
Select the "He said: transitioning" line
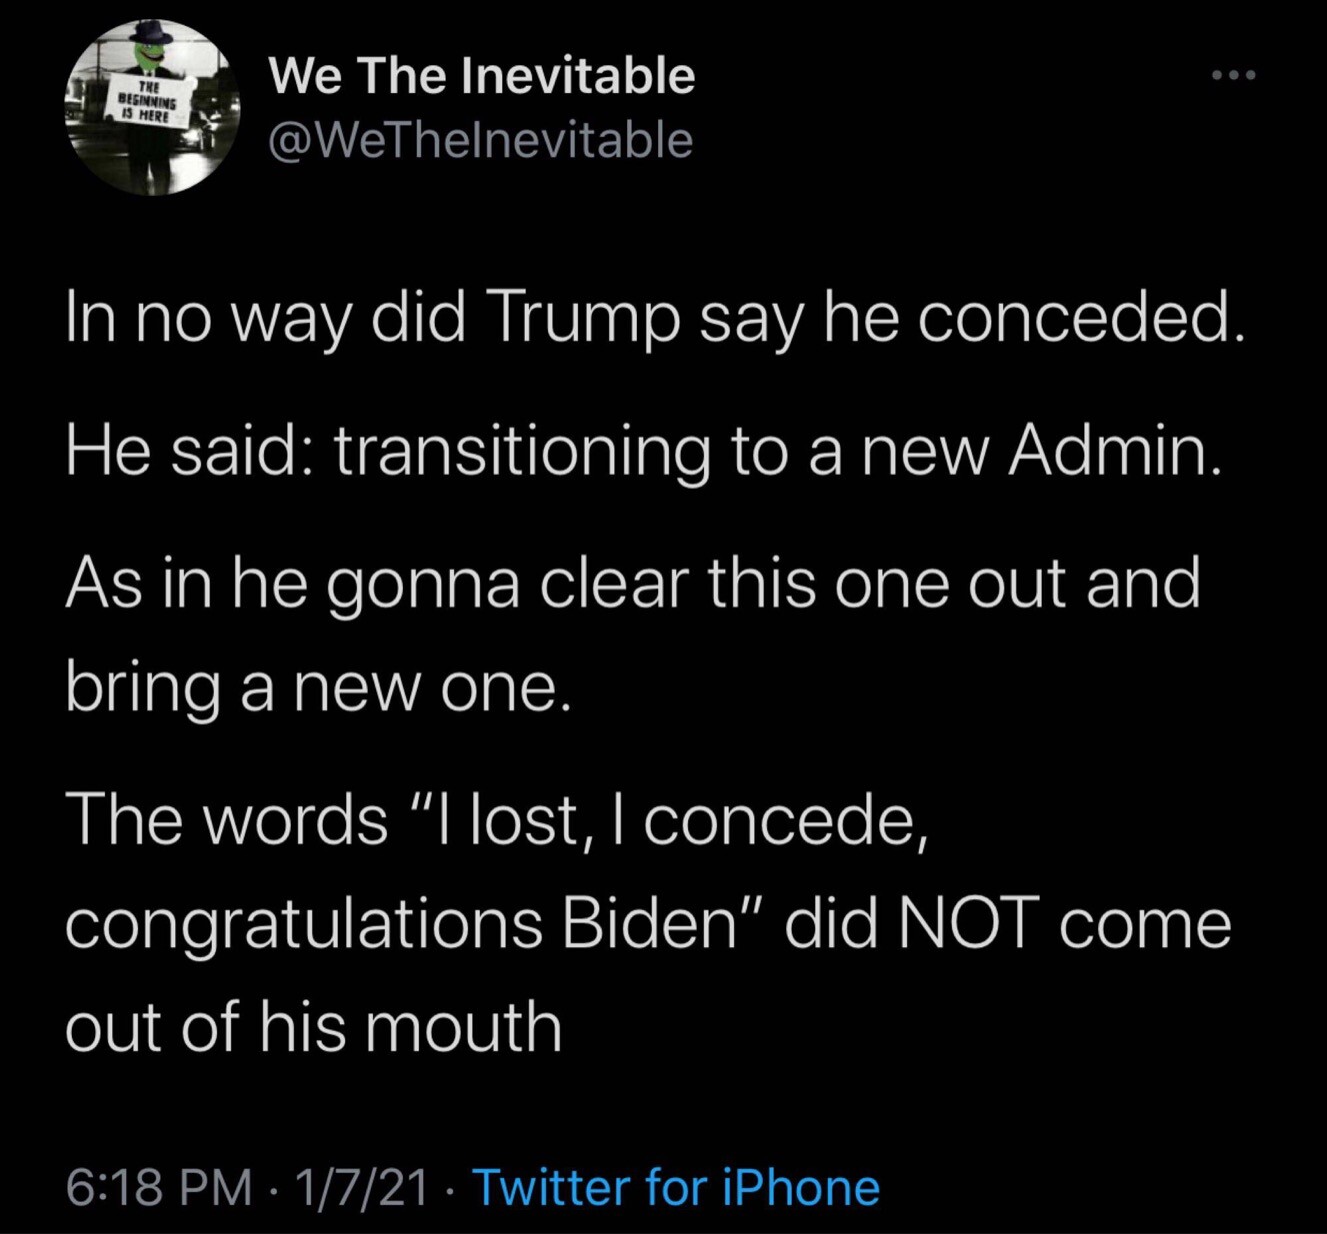(x=643, y=451)
